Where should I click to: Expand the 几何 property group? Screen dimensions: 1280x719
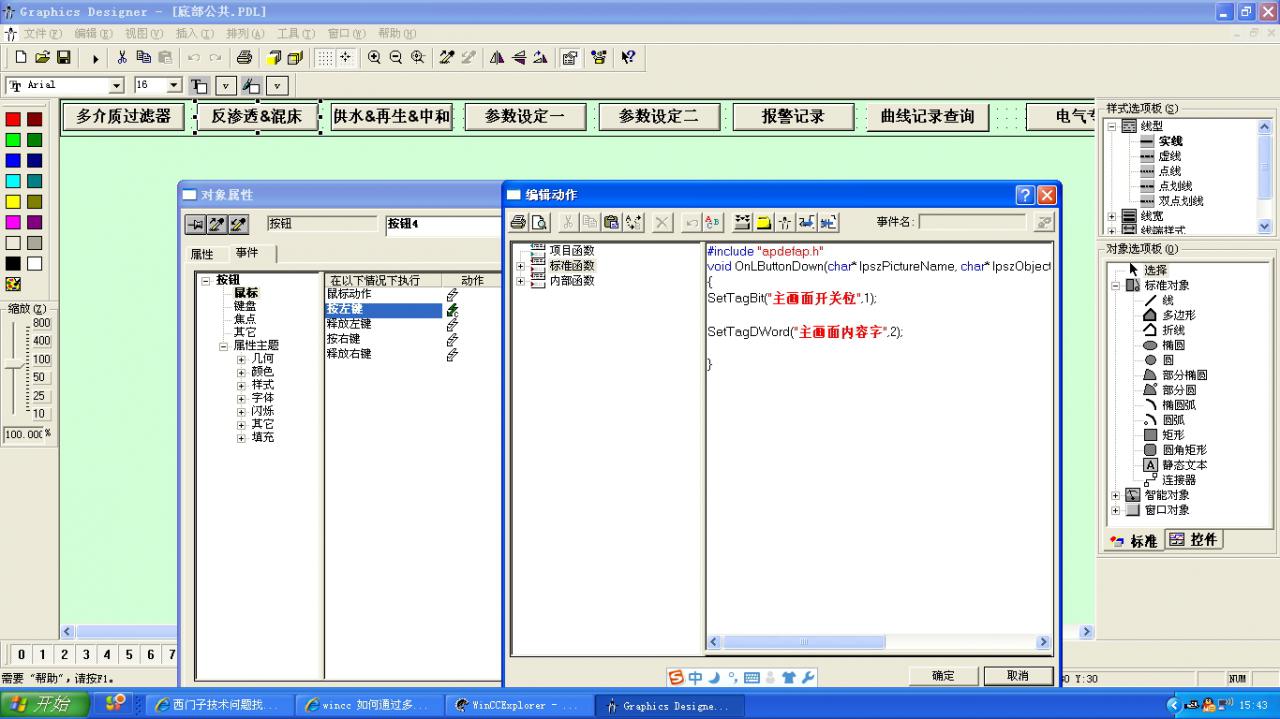pyautogui.click(x=241, y=359)
